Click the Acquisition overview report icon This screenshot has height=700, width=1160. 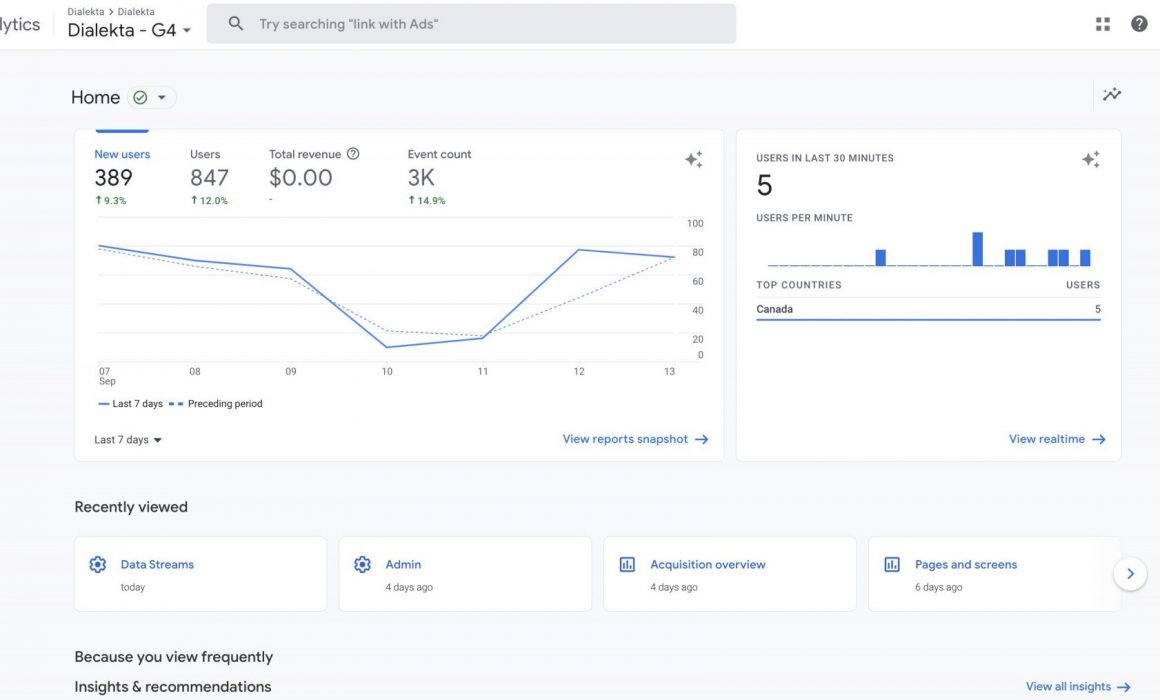click(x=627, y=564)
